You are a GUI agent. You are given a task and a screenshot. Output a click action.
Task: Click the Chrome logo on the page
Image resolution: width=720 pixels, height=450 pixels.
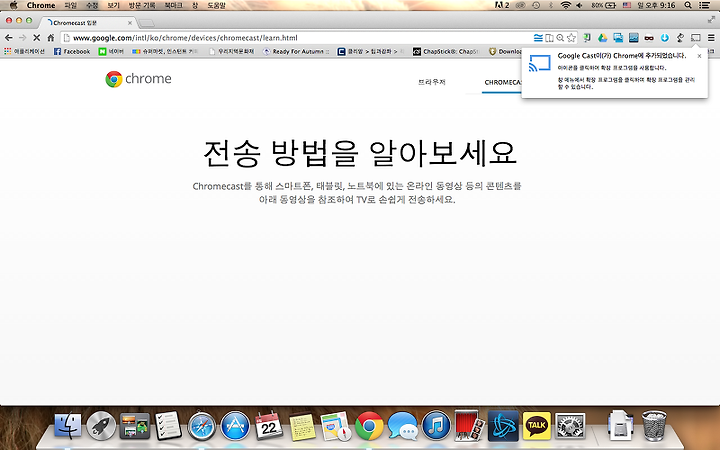(x=138, y=79)
